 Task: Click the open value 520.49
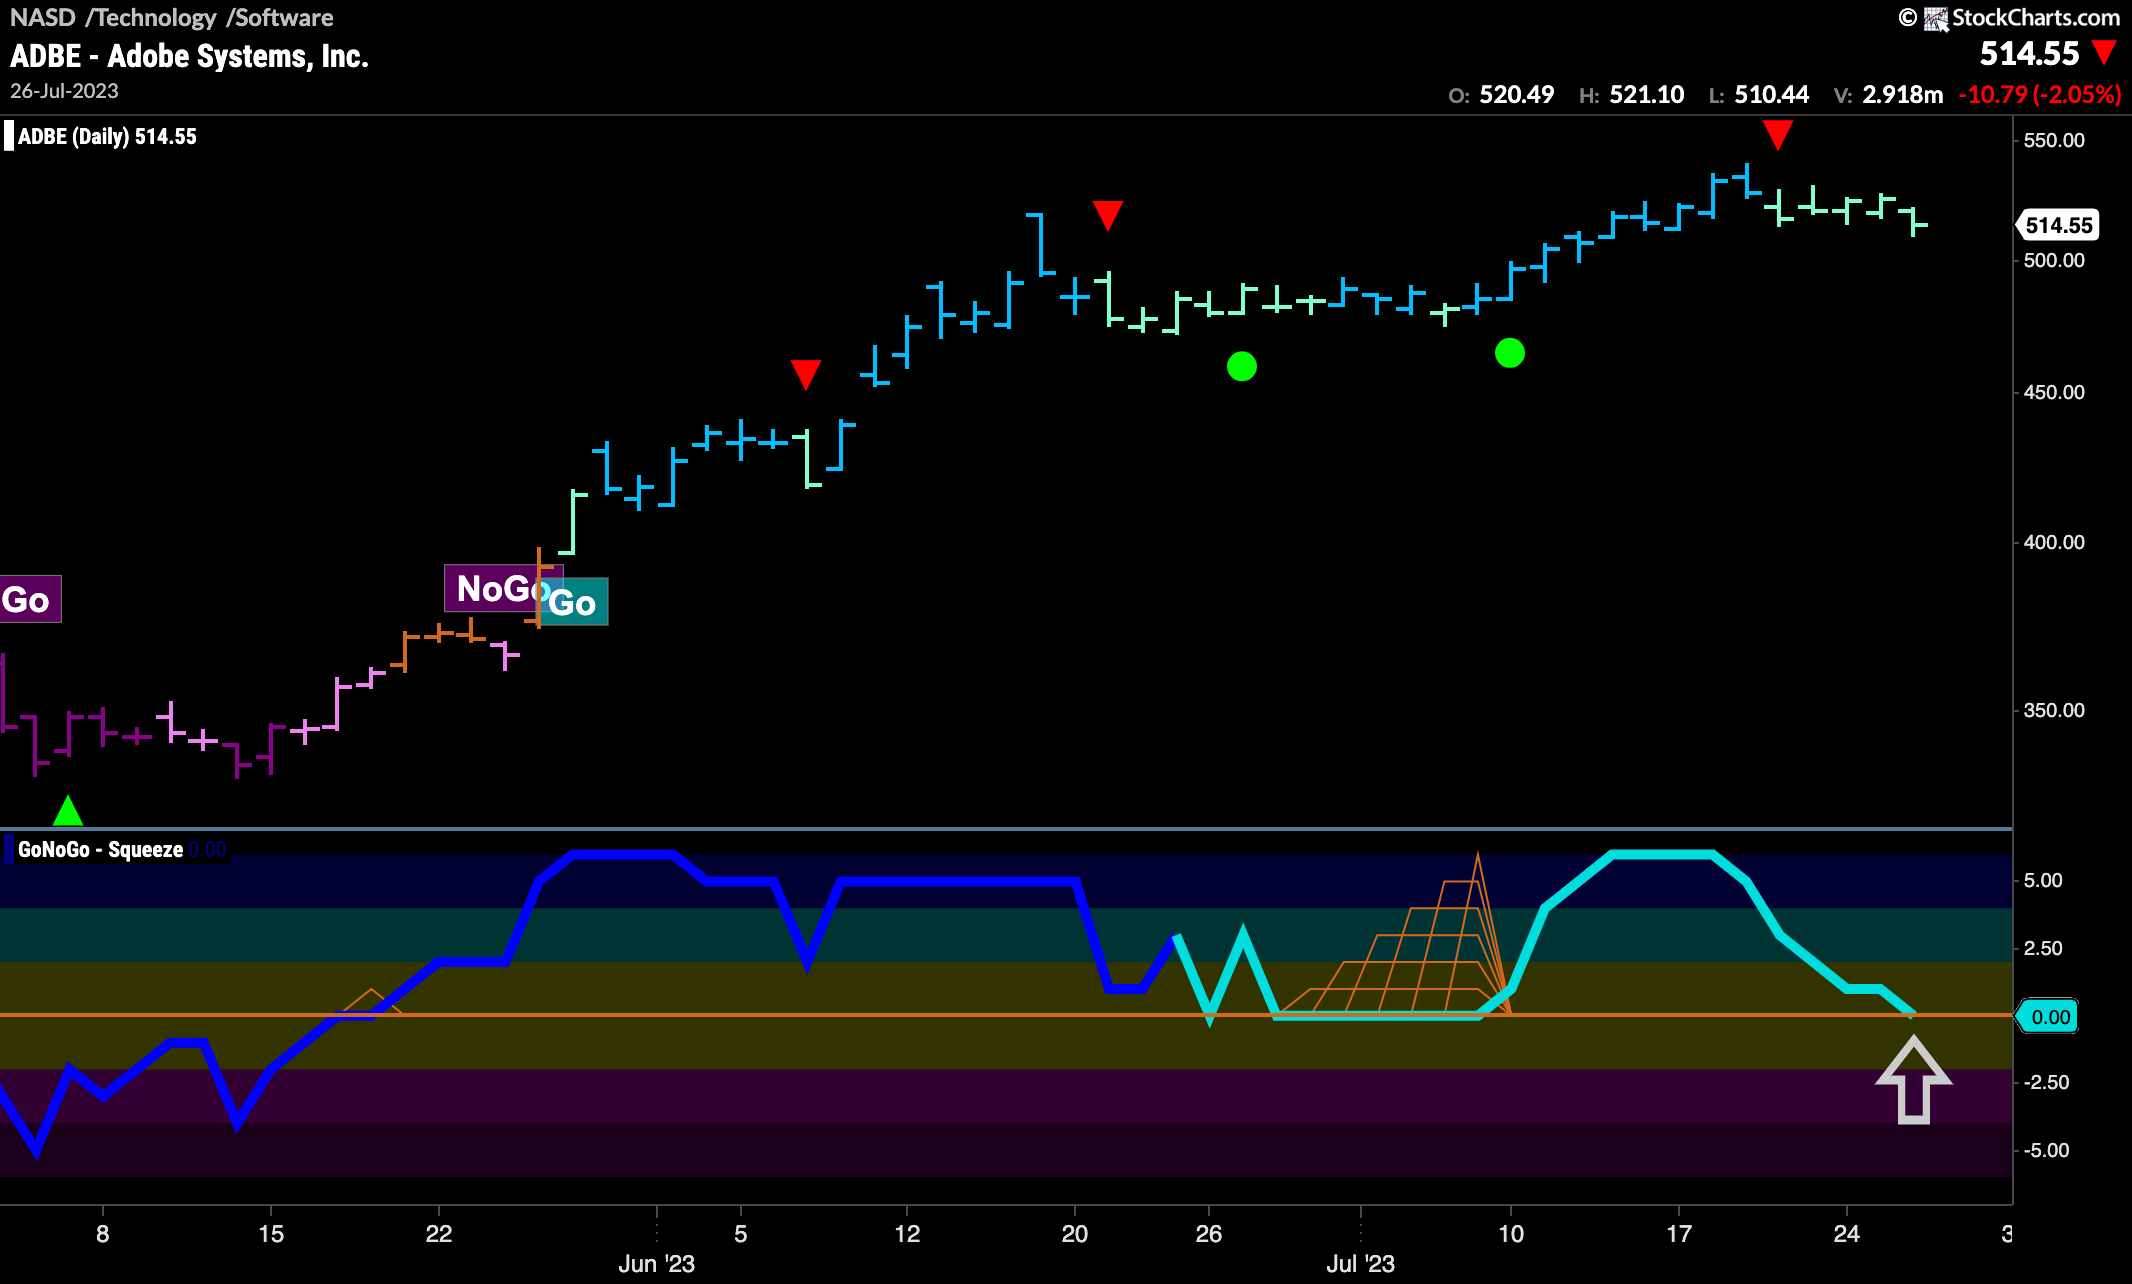[x=1516, y=95]
